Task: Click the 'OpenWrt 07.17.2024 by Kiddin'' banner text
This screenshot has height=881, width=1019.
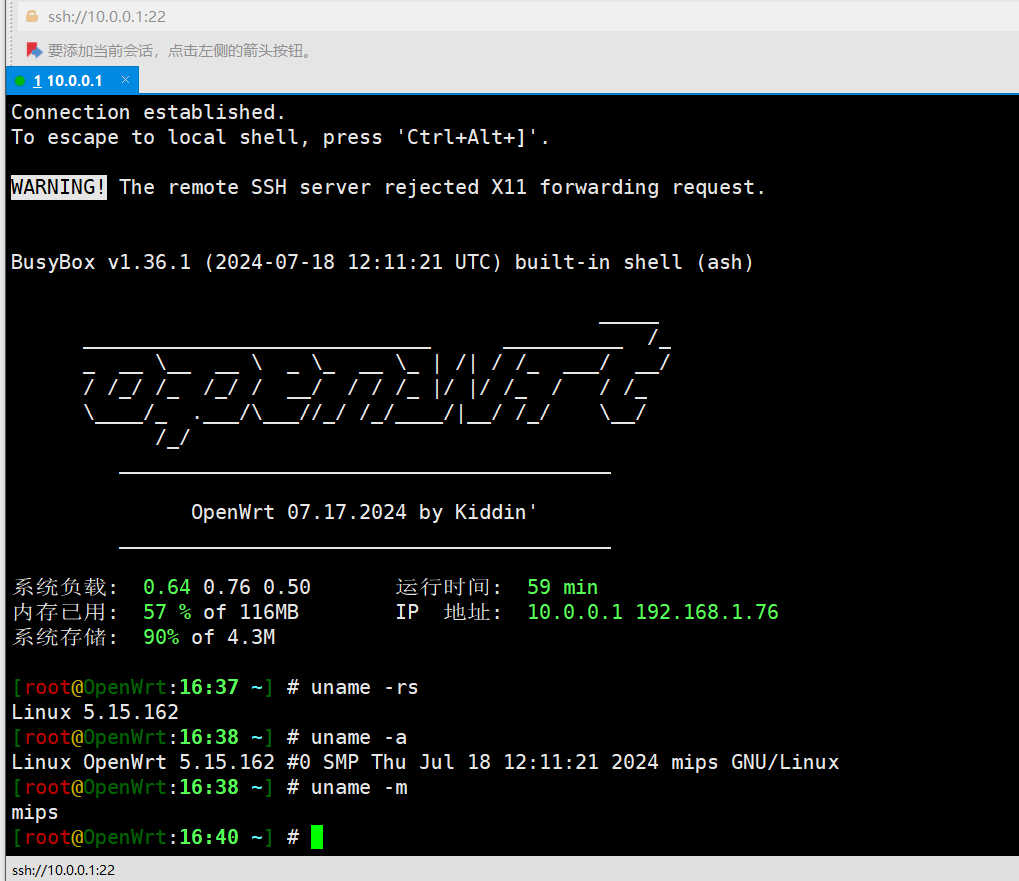Action: tap(365, 512)
